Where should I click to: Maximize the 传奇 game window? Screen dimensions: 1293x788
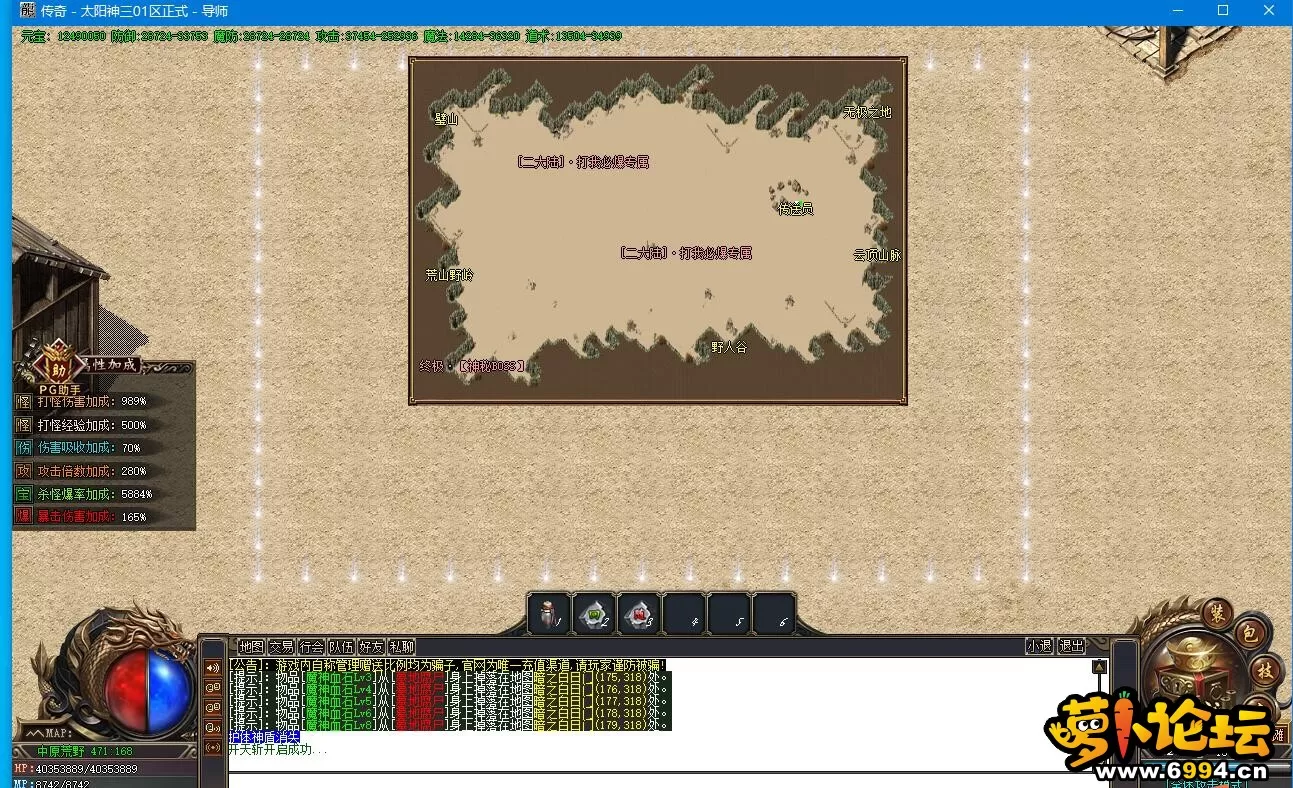[1222, 11]
